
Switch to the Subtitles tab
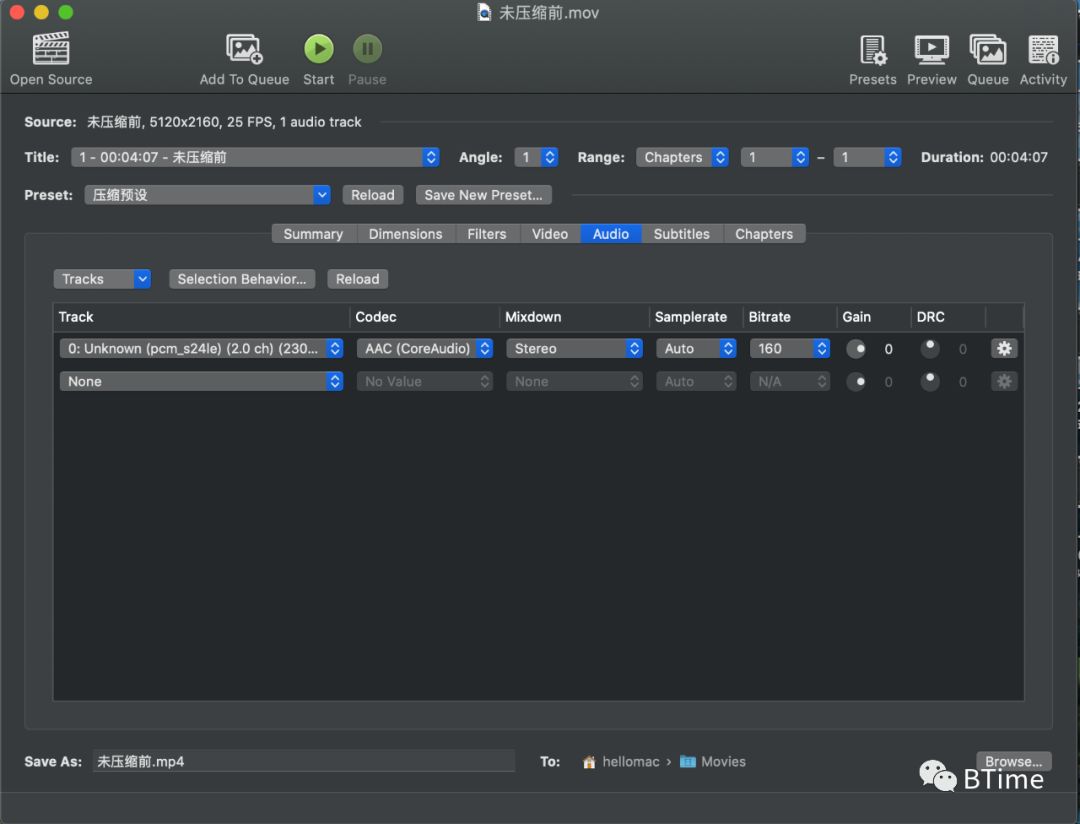(x=681, y=234)
